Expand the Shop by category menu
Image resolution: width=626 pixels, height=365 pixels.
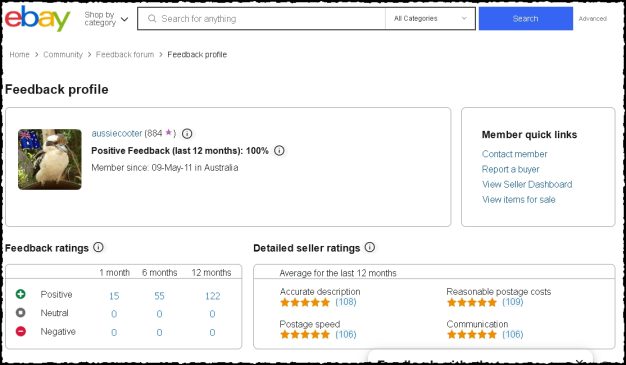(106, 19)
